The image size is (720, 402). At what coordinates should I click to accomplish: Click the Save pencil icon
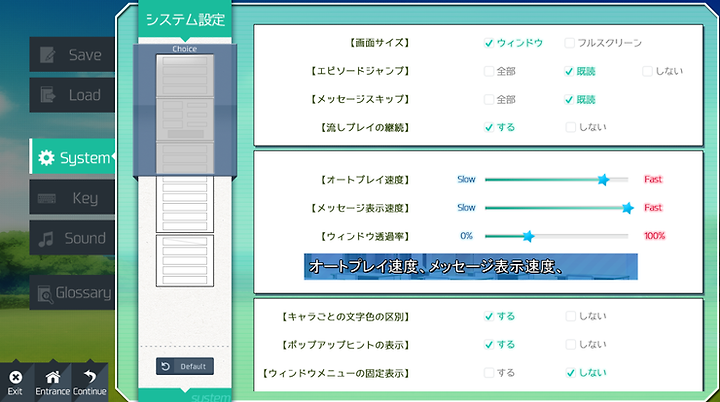pyautogui.click(x=48, y=55)
